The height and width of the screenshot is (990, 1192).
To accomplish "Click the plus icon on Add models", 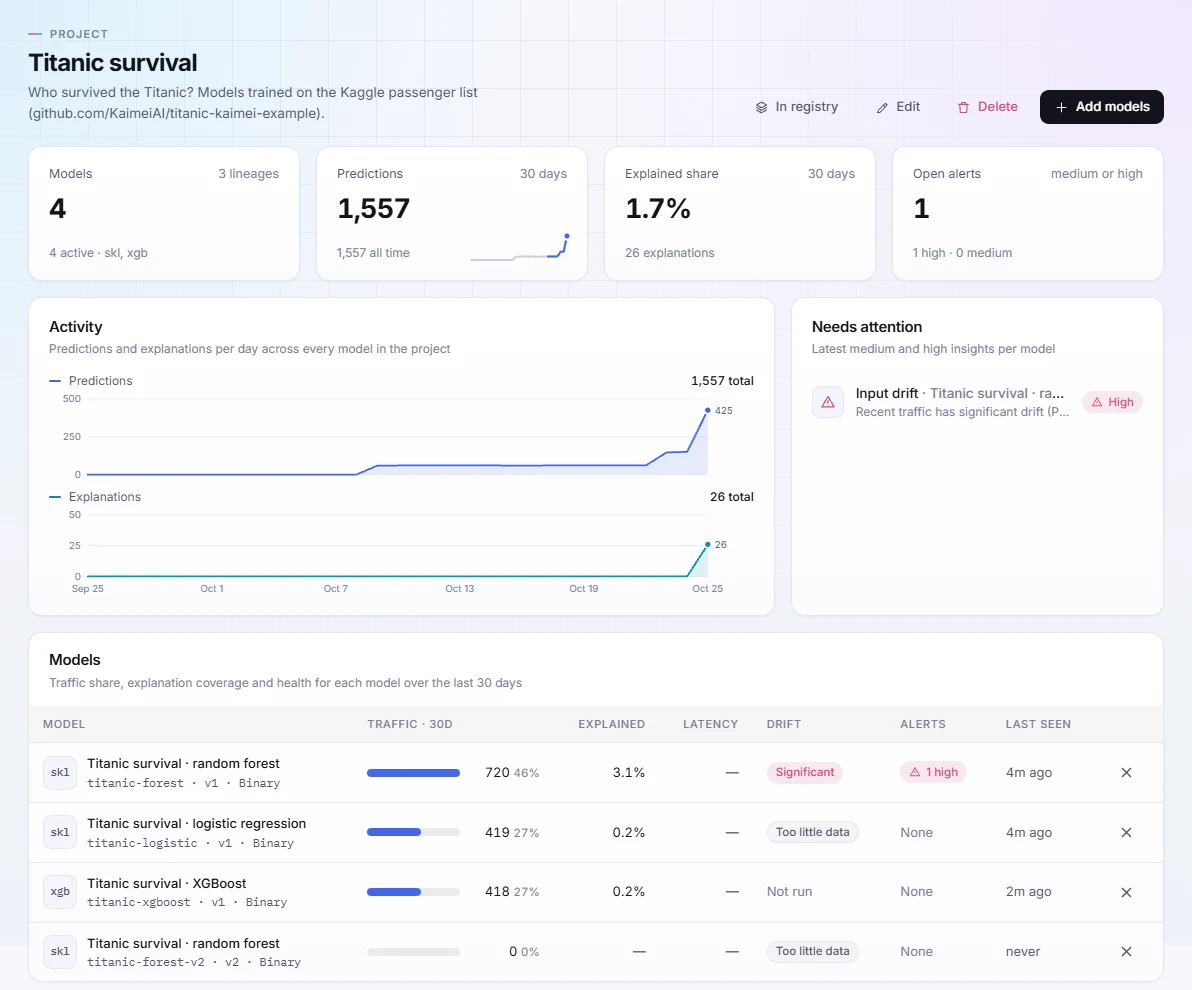I will (1061, 107).
